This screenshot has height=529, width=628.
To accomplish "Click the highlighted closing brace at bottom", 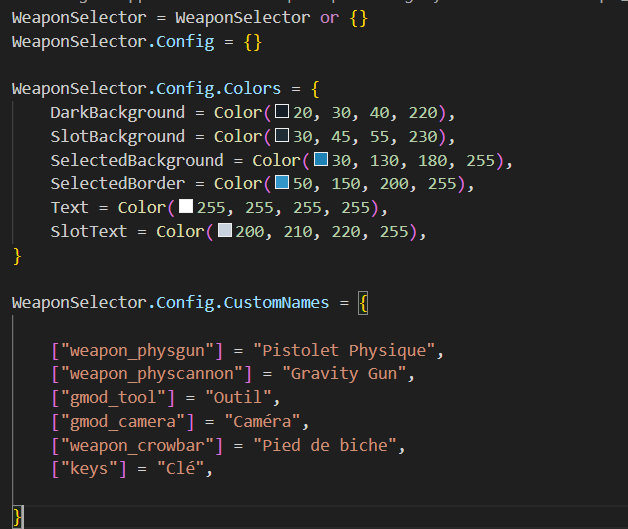I will click(17, 516).
